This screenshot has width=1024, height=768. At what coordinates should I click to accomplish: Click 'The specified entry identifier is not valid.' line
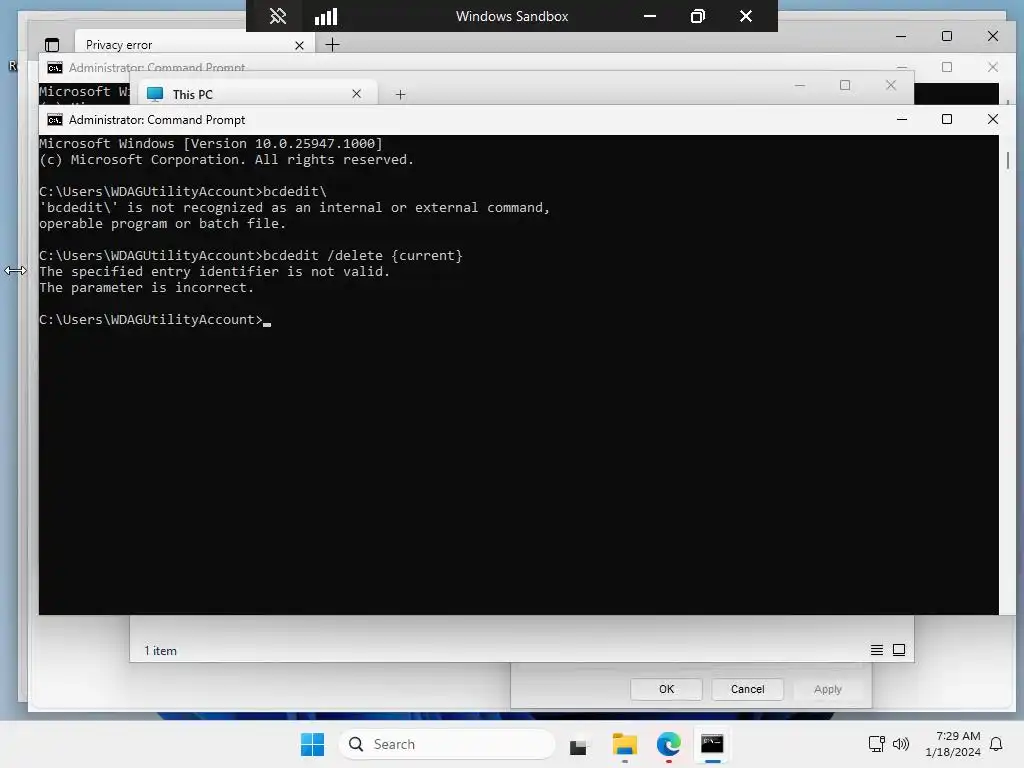[214, 272]
